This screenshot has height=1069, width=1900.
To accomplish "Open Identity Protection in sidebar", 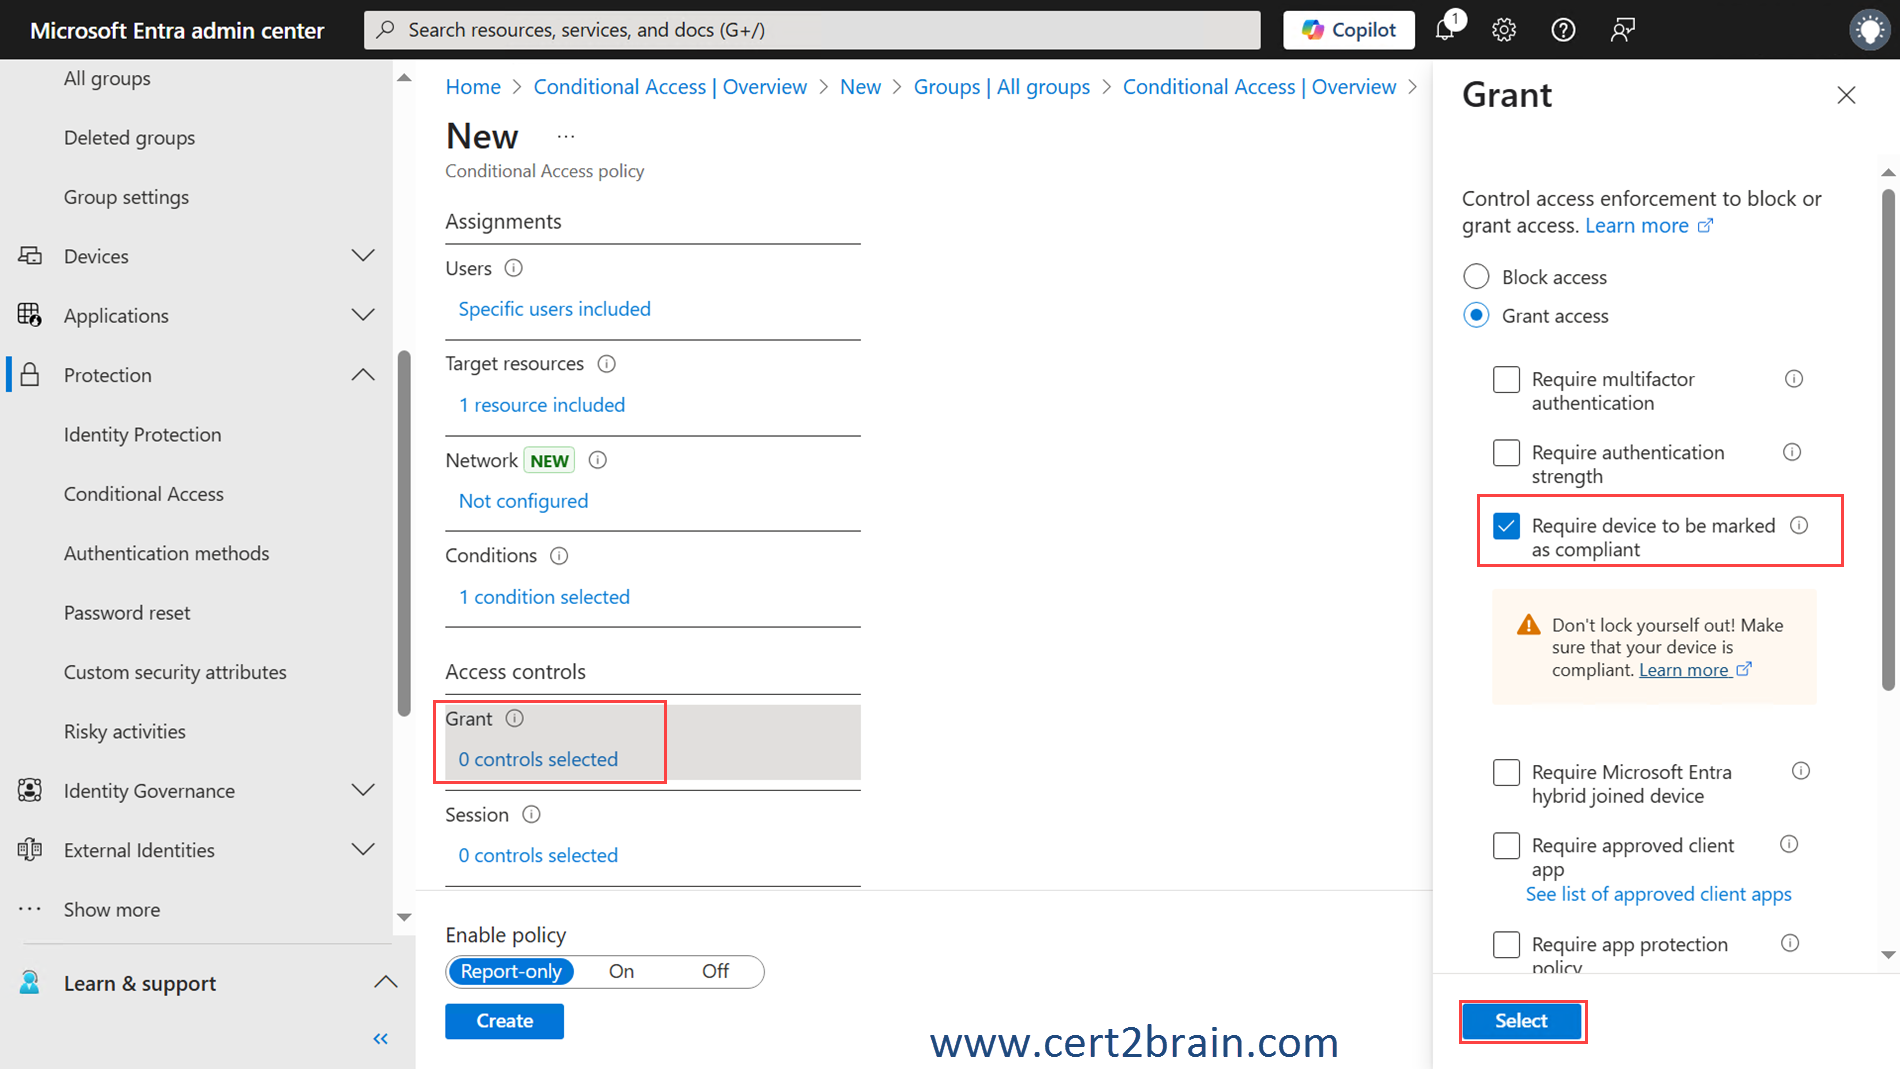I will pos(142,434).
